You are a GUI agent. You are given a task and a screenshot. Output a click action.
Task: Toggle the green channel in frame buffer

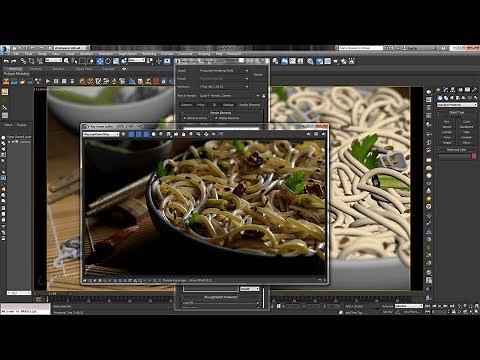[x=139, y=134]
